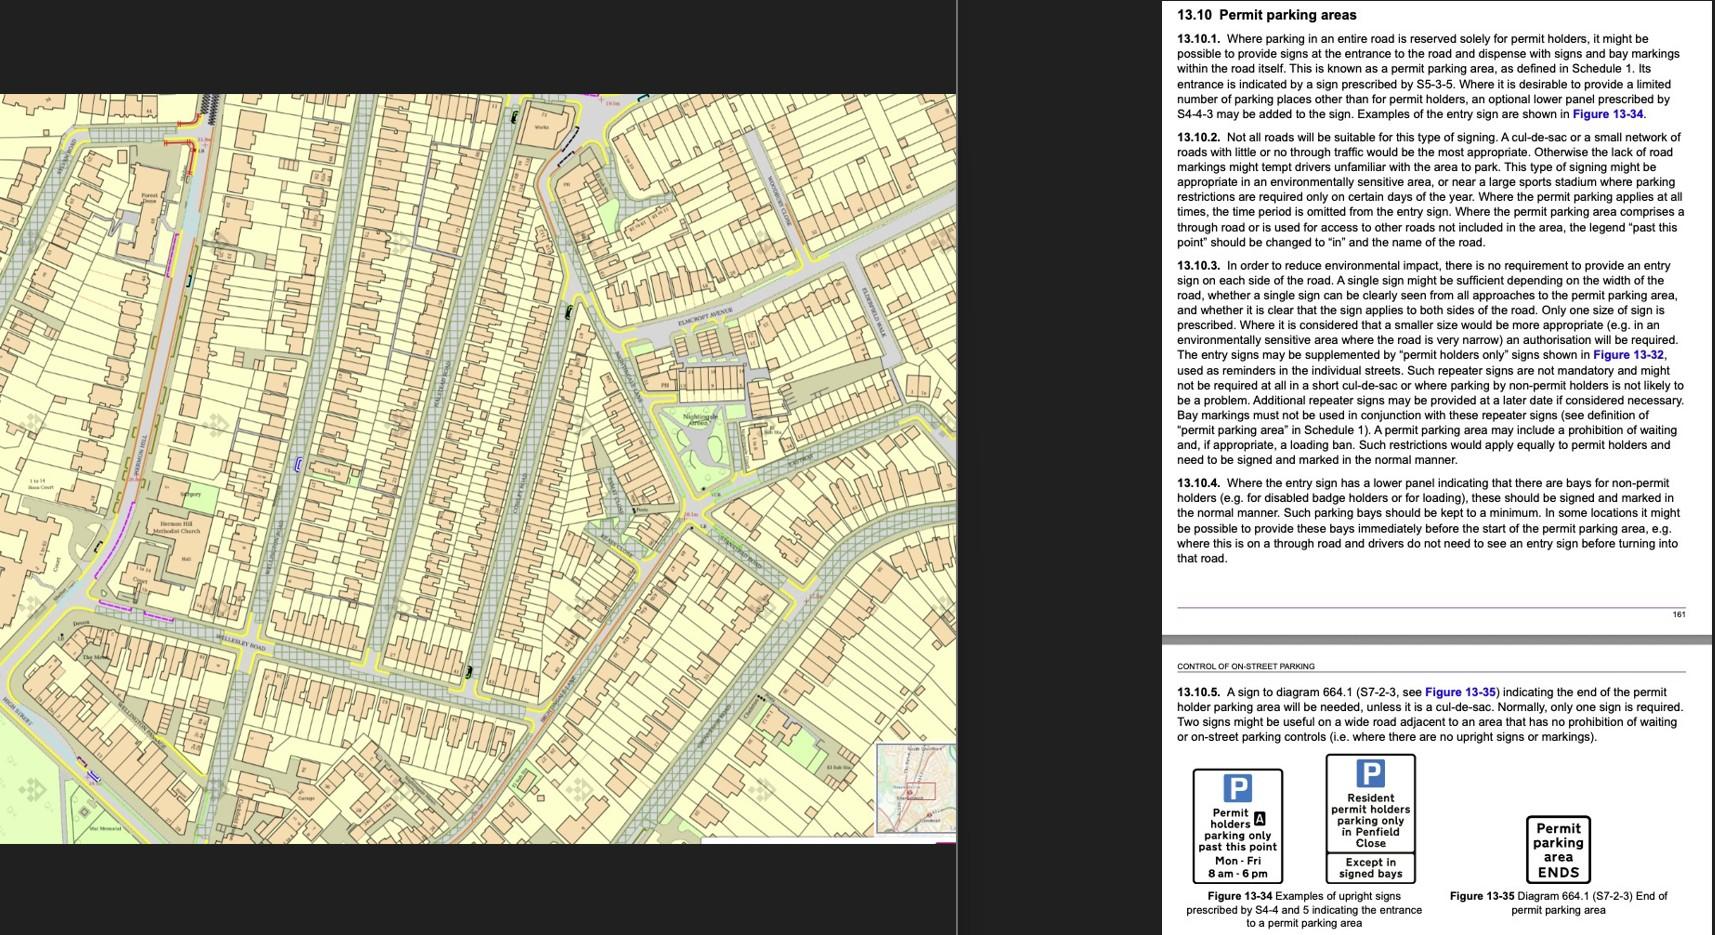This screenshot has height=935, width=1715.
Task: Click the "Figure 13-34" link in paragraph 13.10.1
Action: (x=1608, y=114)
